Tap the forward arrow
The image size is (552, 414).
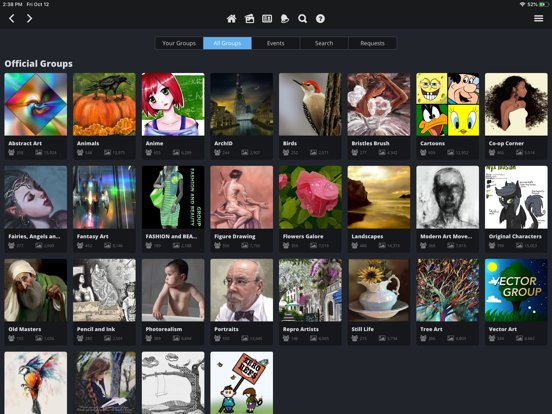point(30,18)
